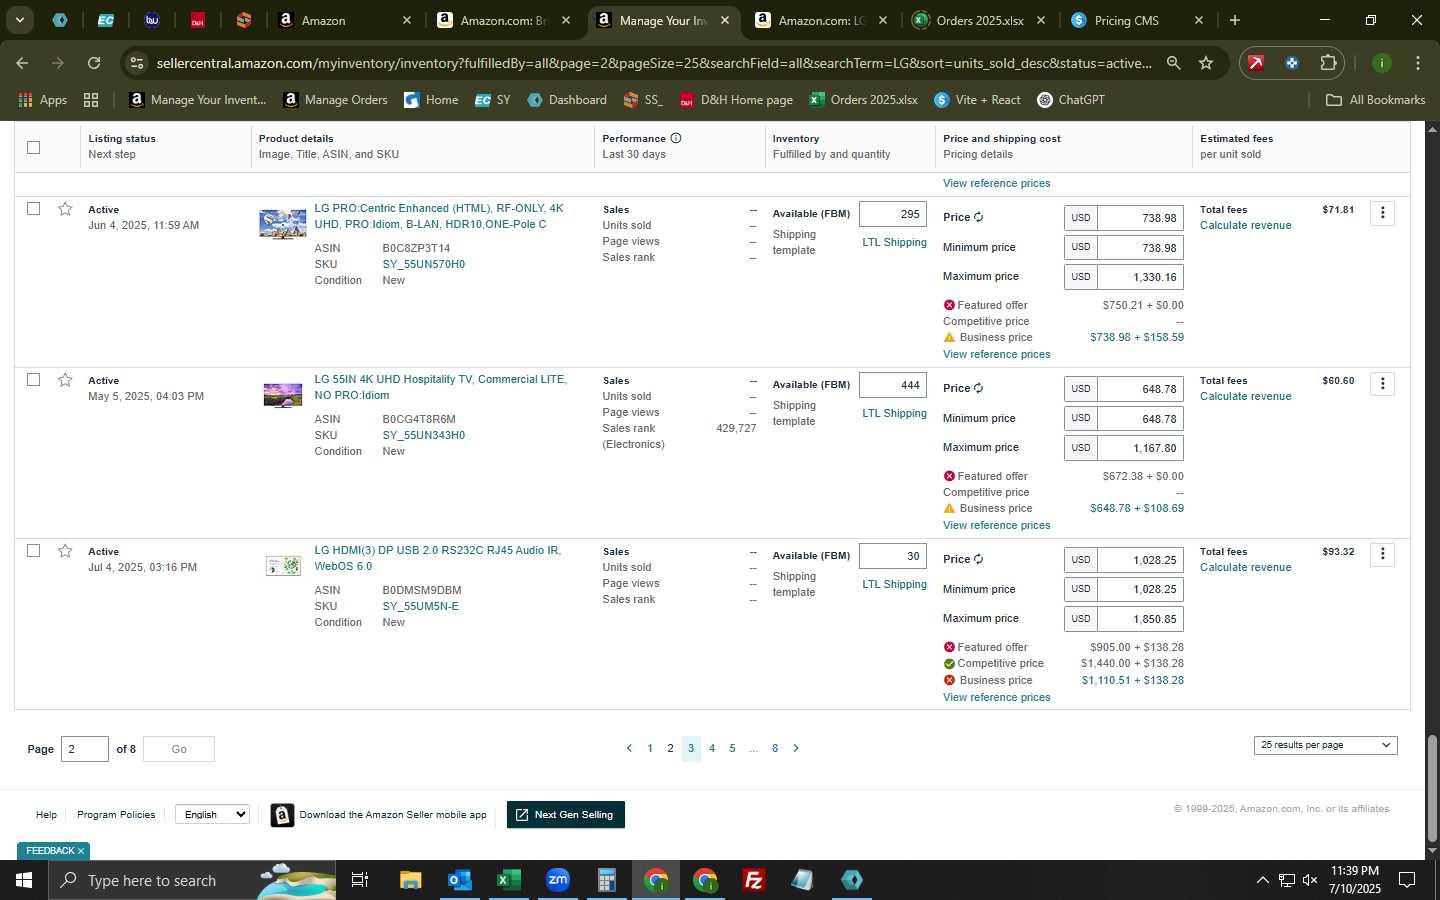Click the price sync icon next to 738.98
1440x900 pixels.
pos(978,217)
